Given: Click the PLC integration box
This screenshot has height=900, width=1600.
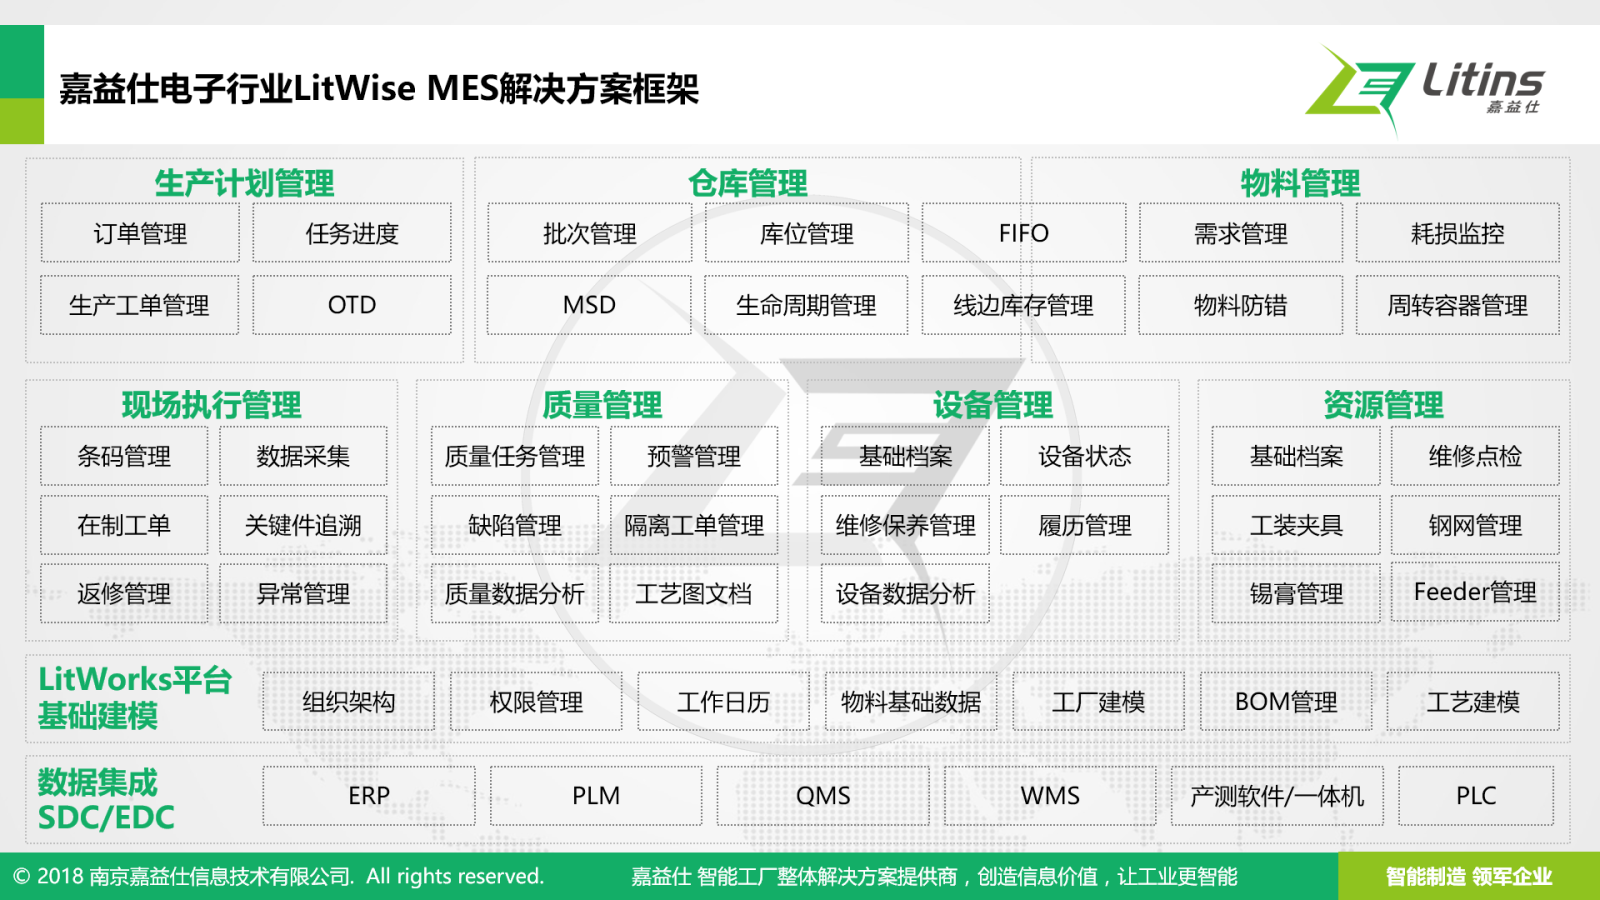Looking at the screenshot, I should tap(1476, 796).
